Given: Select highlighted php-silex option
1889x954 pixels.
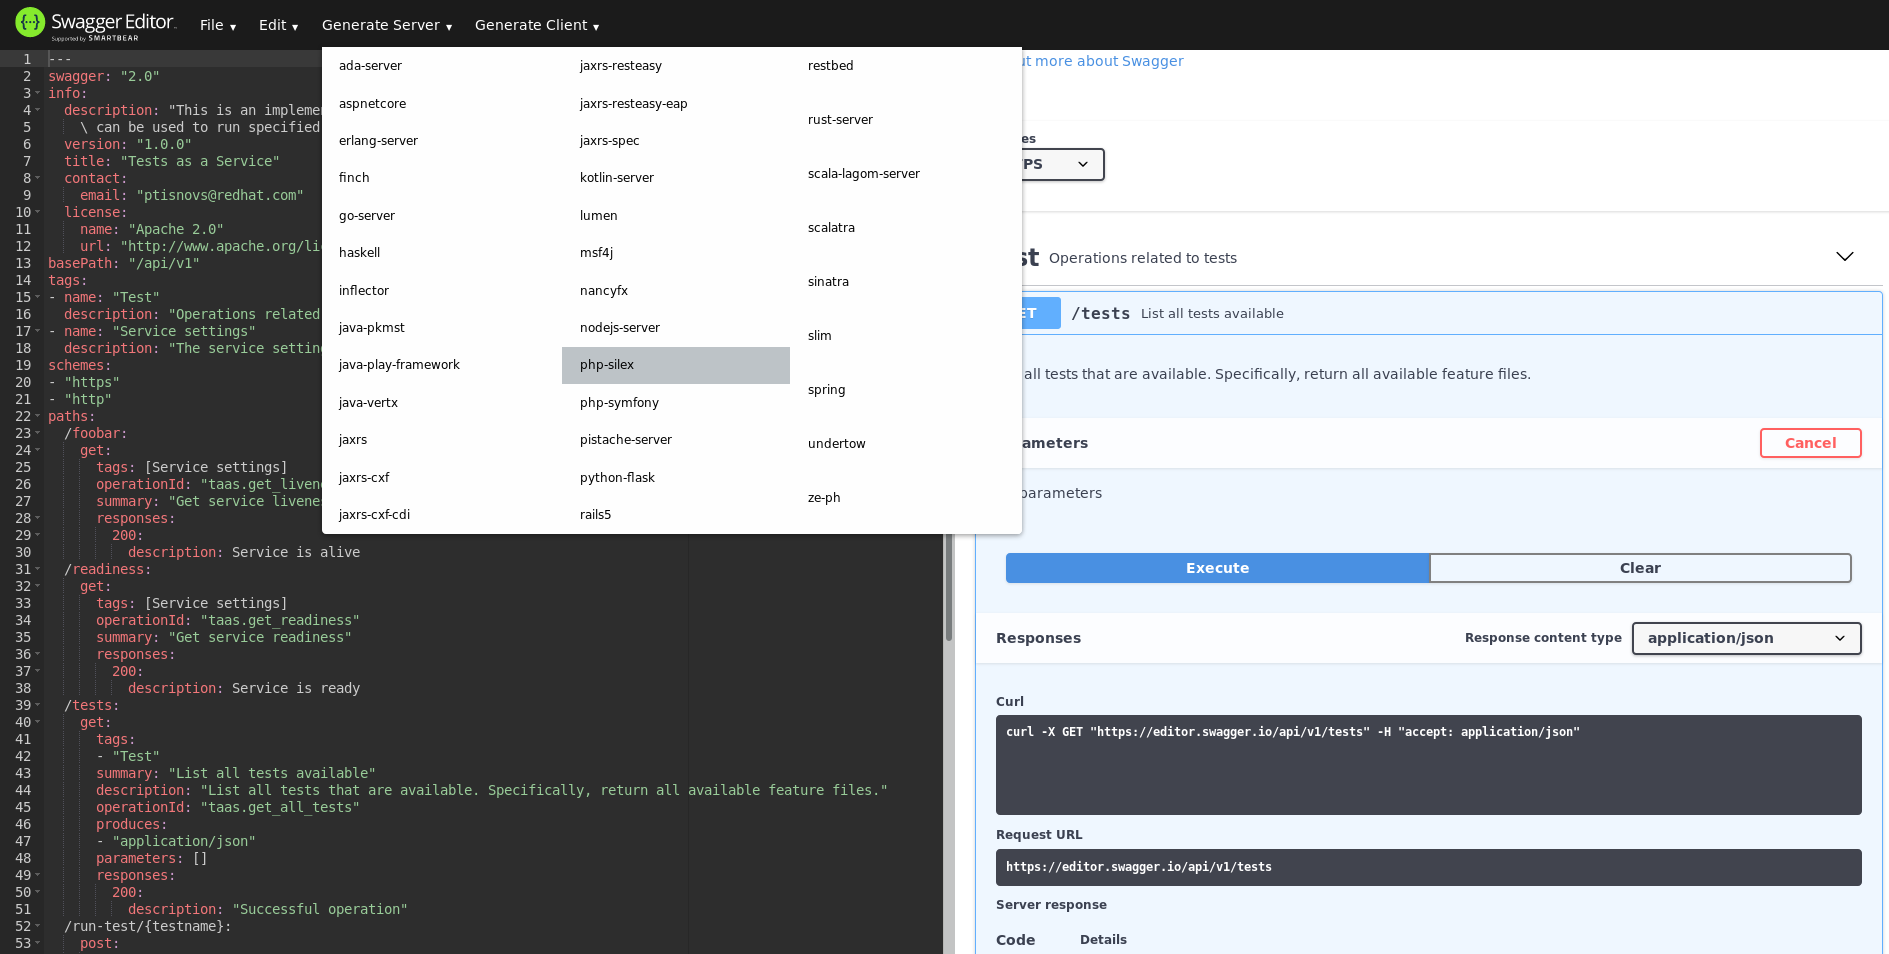Looking at the screenshot, I should pos(676,365).
